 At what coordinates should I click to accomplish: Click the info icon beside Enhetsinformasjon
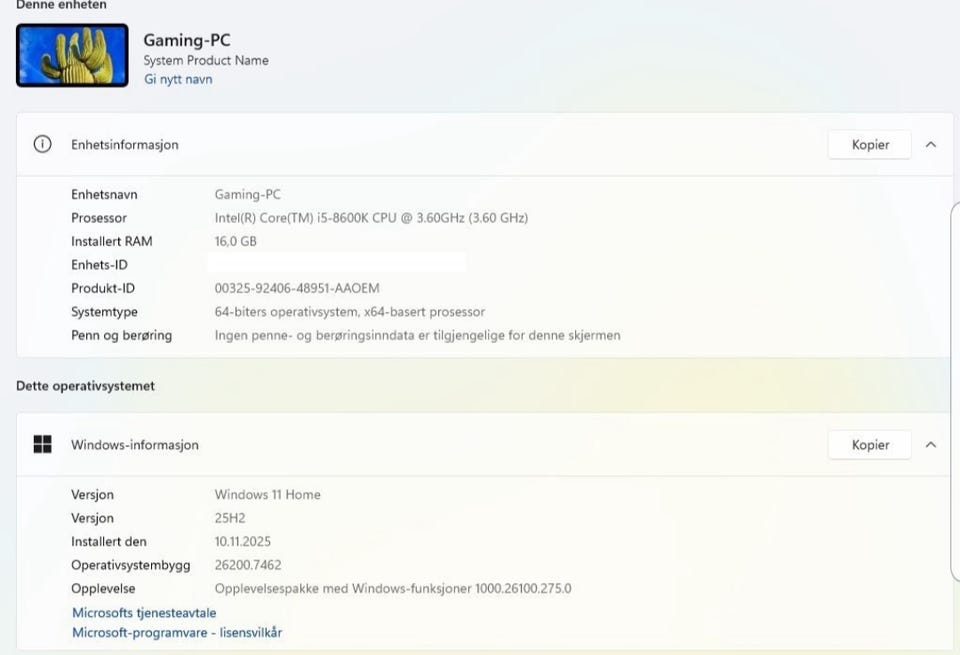coord(42,144)
